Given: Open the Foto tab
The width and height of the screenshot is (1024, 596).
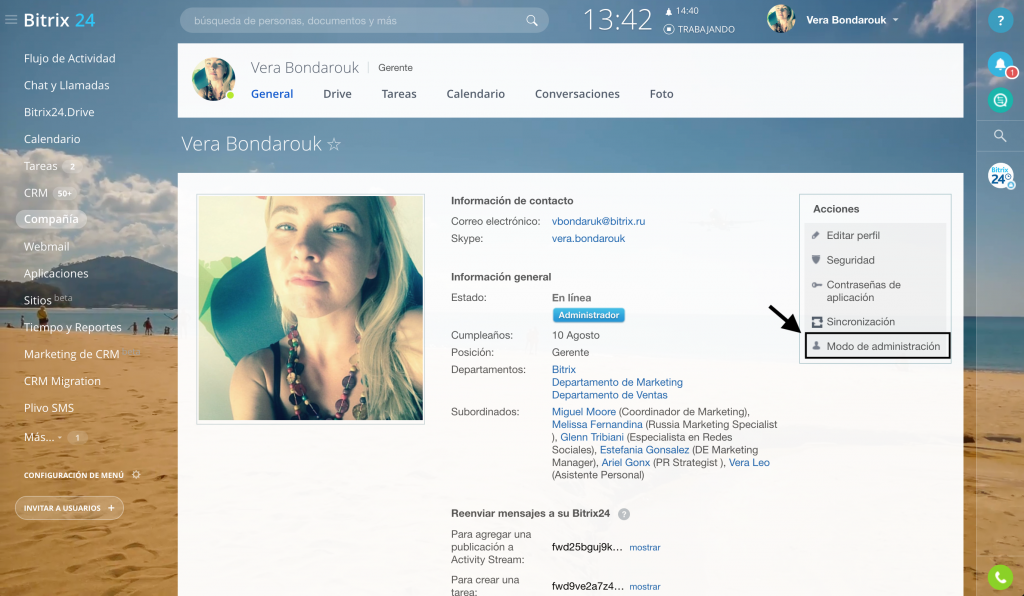Looking at the screenshot, I should tap(662, 94).
